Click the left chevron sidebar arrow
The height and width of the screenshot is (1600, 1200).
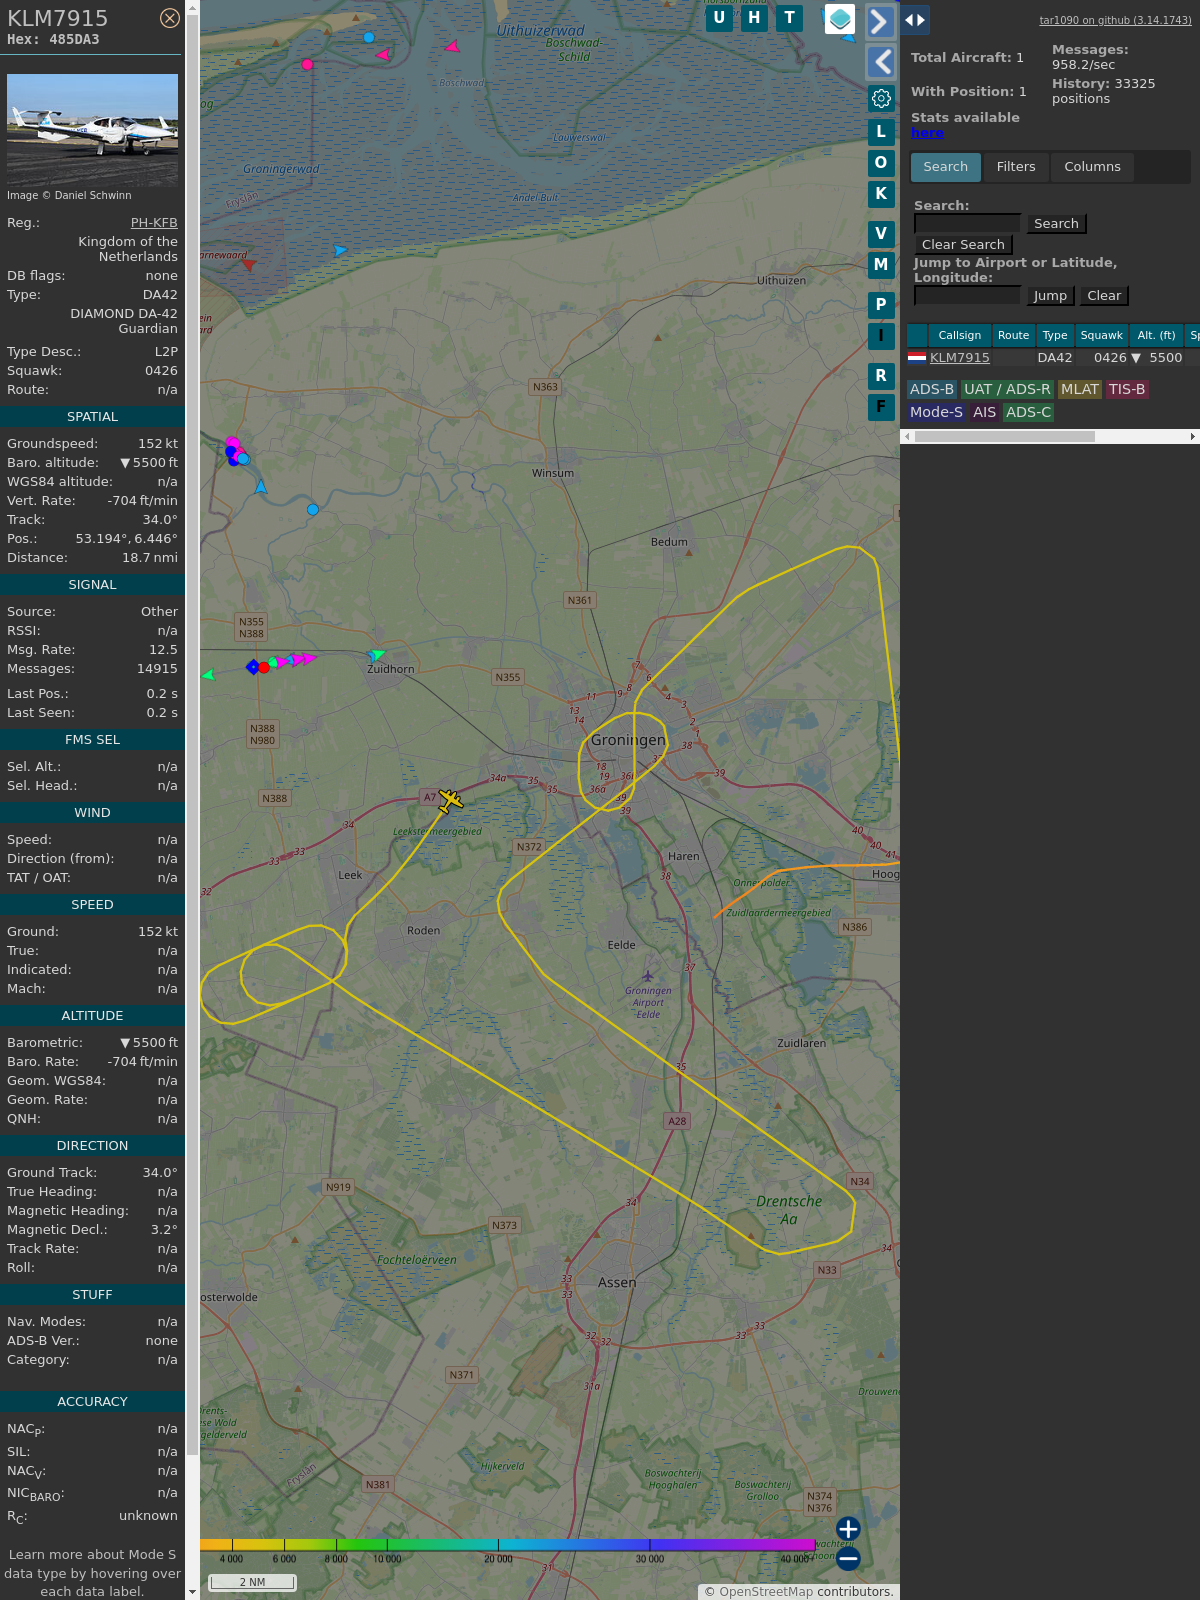click(880, 62)
